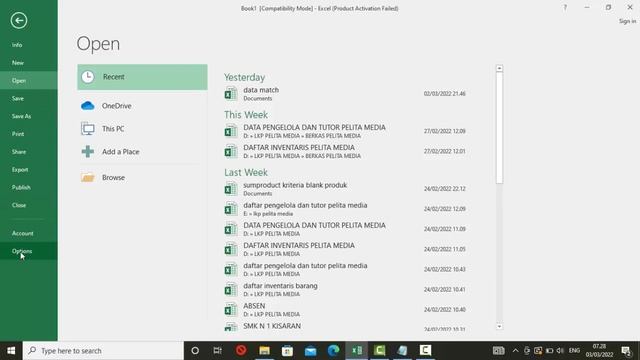Open Cortana circle in taskbar

click(195, 351)
